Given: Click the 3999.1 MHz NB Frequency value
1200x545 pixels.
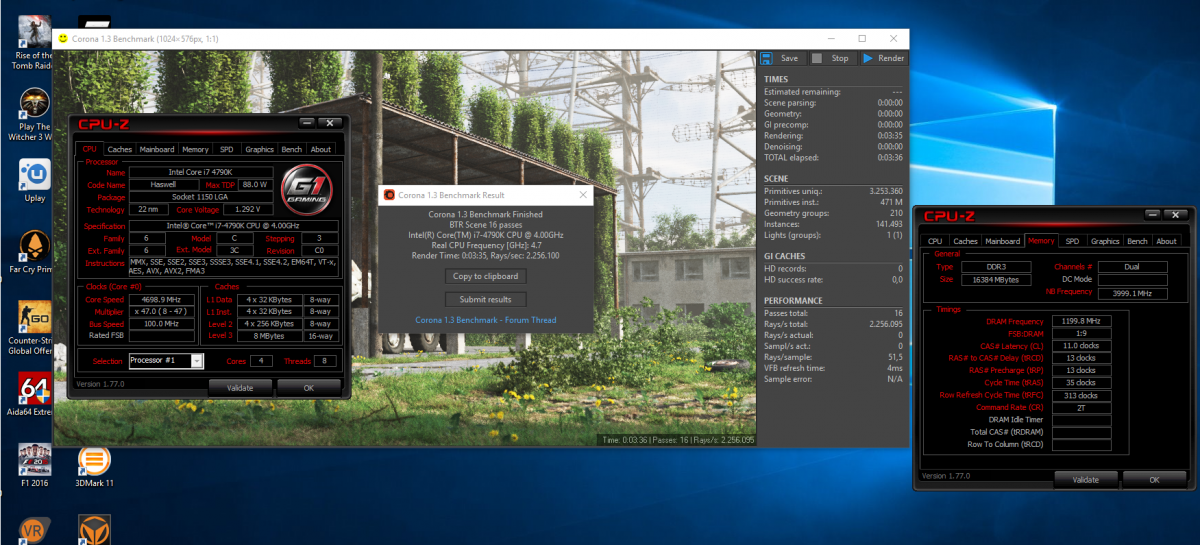Looking at the screenshot, I should click(x=1131, y=293).
